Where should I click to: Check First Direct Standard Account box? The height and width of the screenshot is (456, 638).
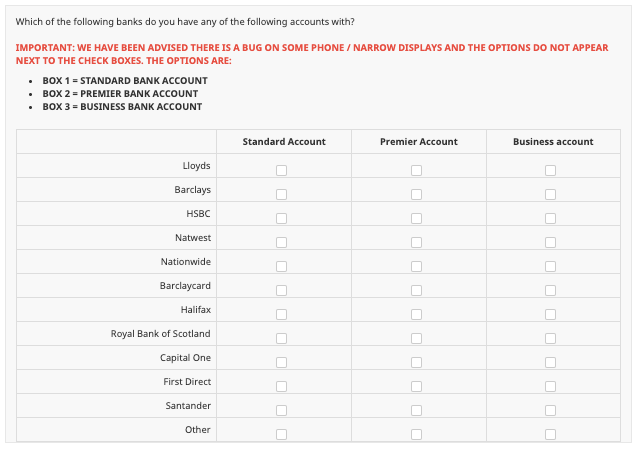[282, 386]
